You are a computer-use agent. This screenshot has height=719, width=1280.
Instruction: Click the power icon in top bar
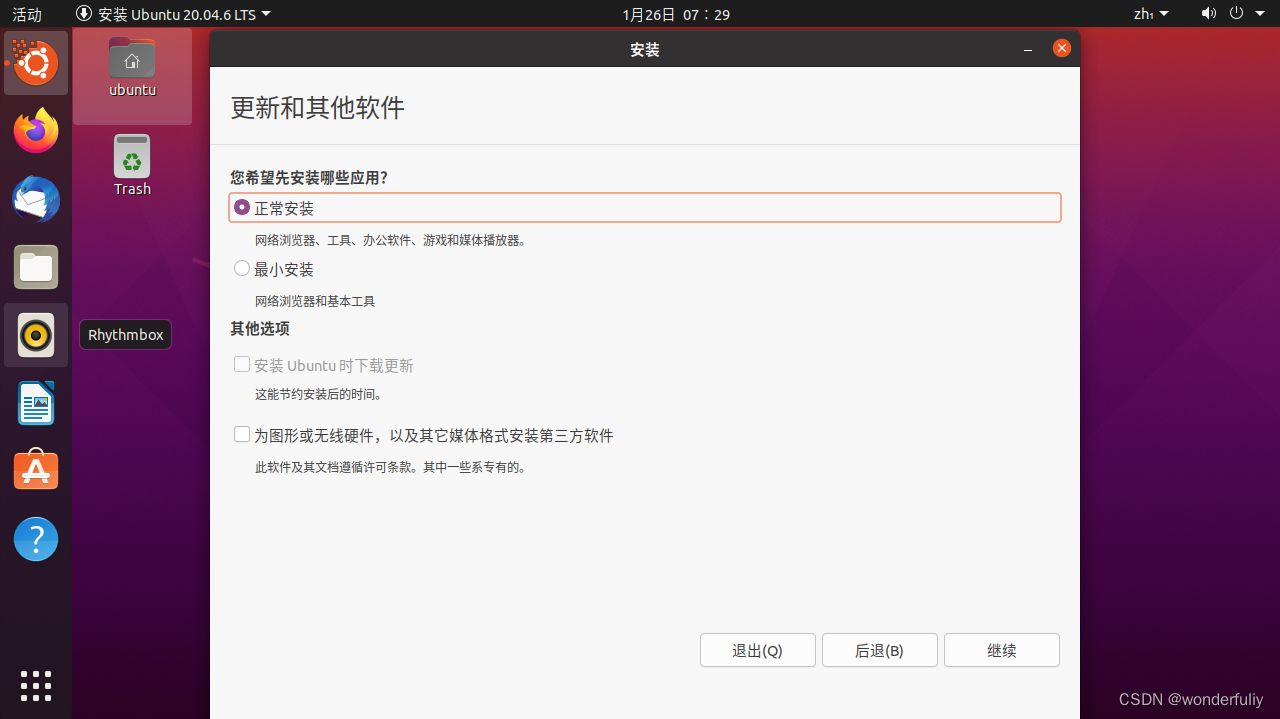click(x=1236, y=14)
